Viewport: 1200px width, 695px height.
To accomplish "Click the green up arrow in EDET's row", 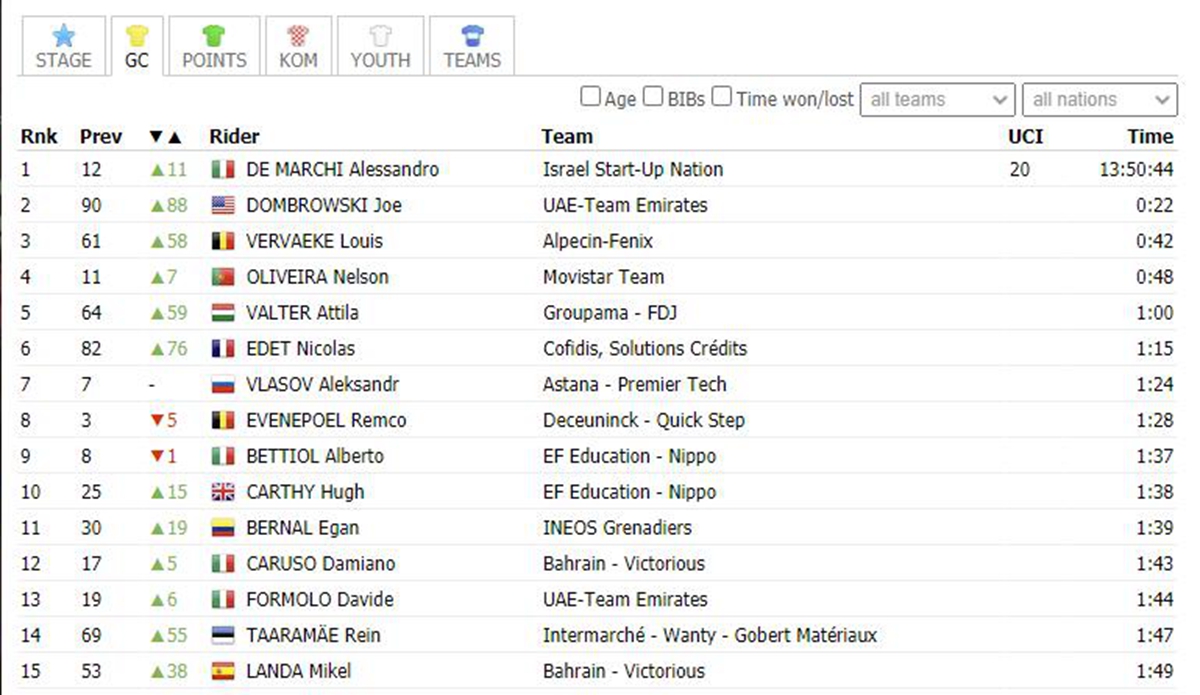I will [156, 349].
